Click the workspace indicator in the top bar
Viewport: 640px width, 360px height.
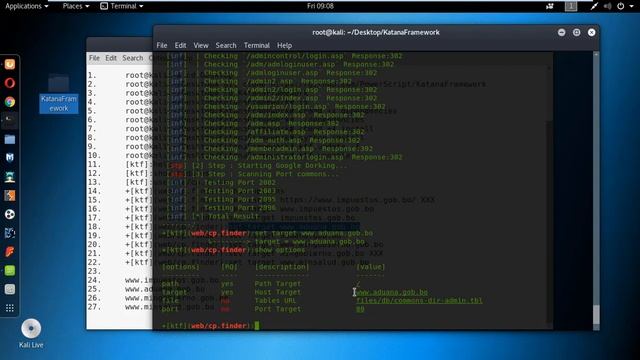571,6
